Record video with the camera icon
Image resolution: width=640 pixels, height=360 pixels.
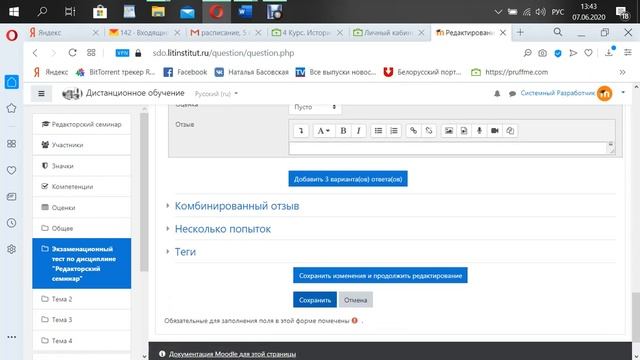(x=495, y=131)
